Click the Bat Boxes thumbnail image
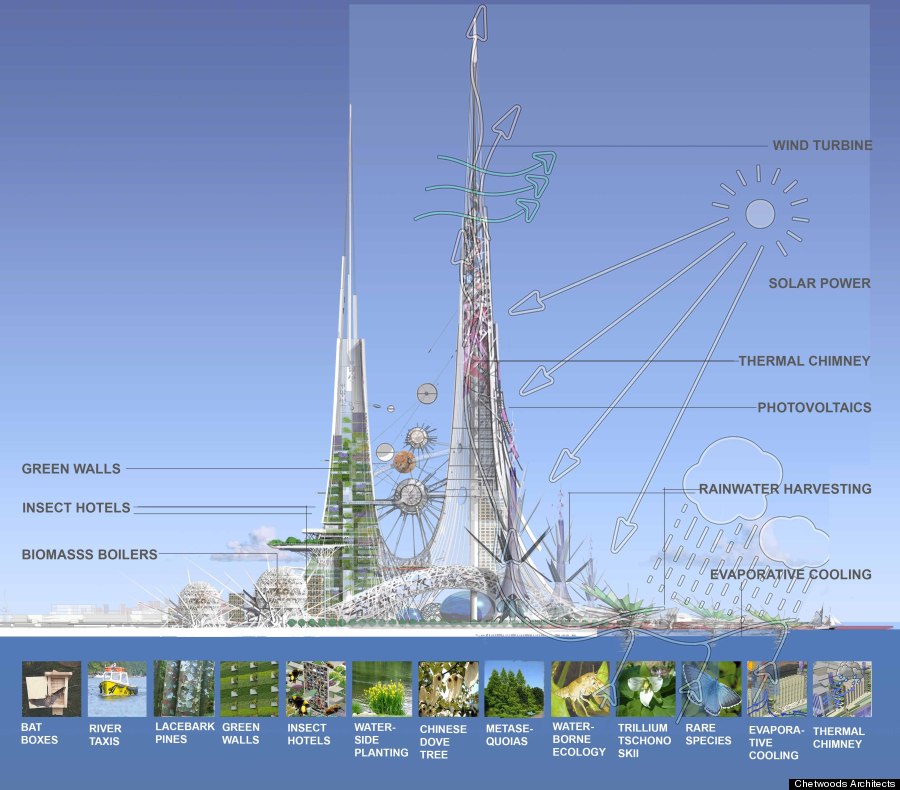The width and height of the screenshot is (900, 790). [x=51, y=688]
